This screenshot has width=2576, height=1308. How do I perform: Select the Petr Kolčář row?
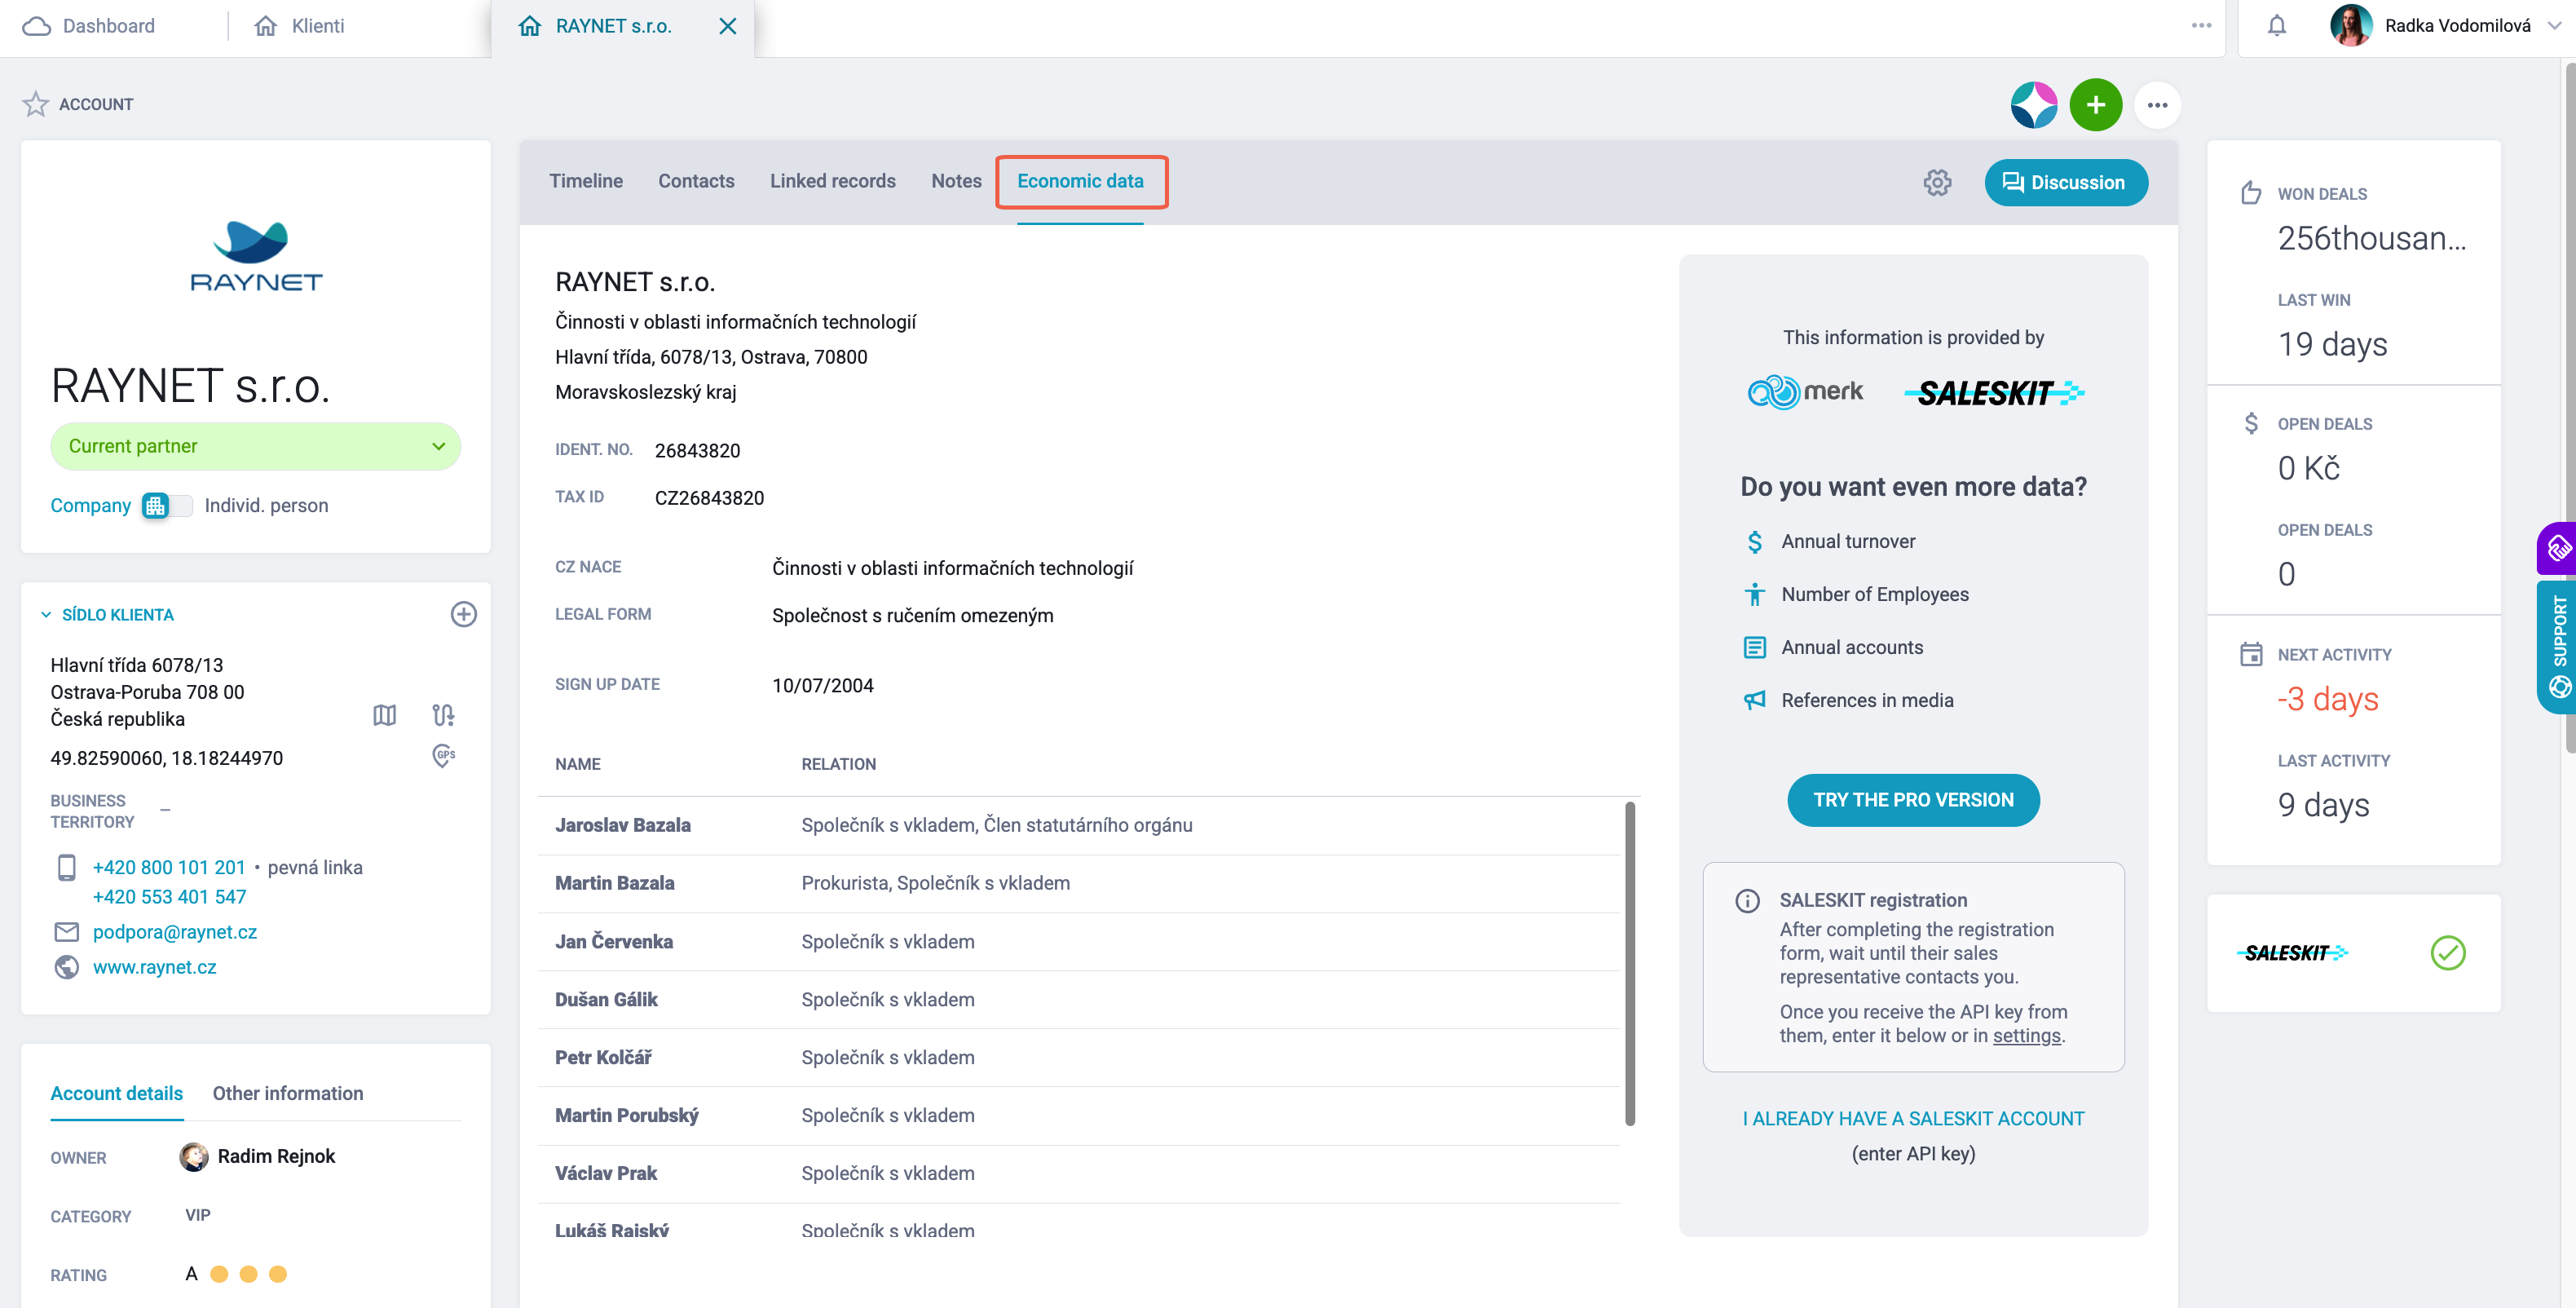[x=1079, y=1057]
